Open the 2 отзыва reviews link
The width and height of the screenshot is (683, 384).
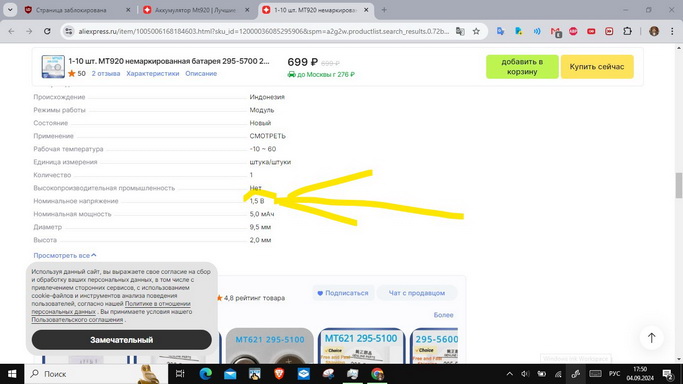pyautogui.click(x=105, y=74)
